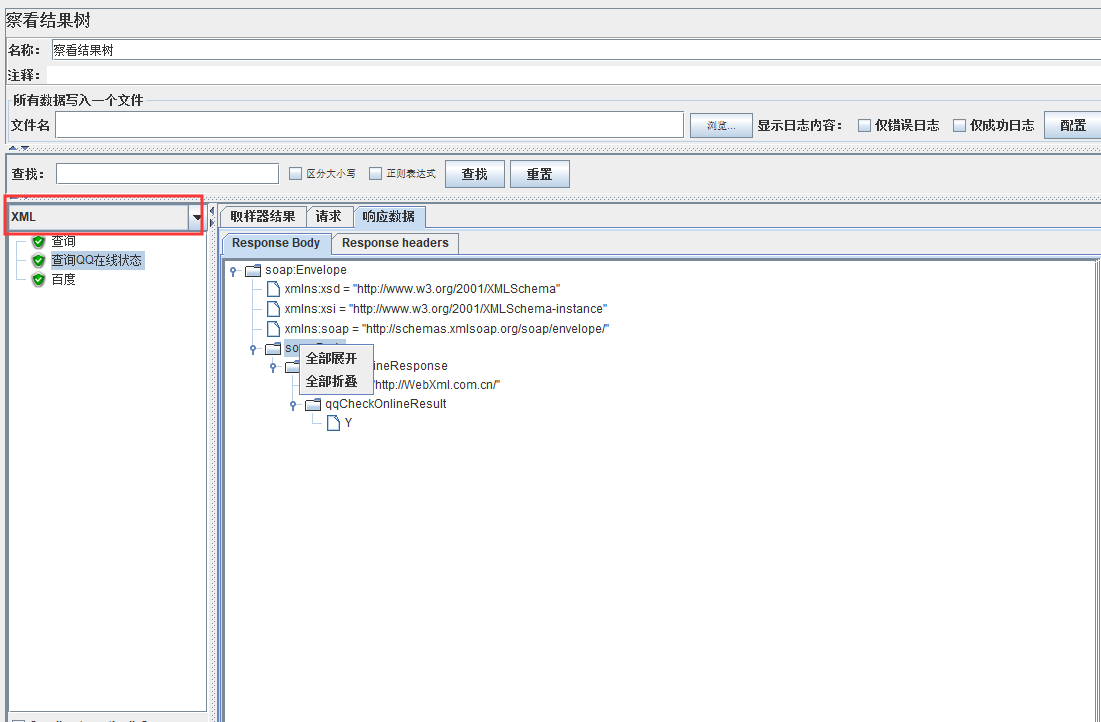Click the green shield icon beside 百度
This screenshot has width=1101, height=722.
[x=39, y=279]
